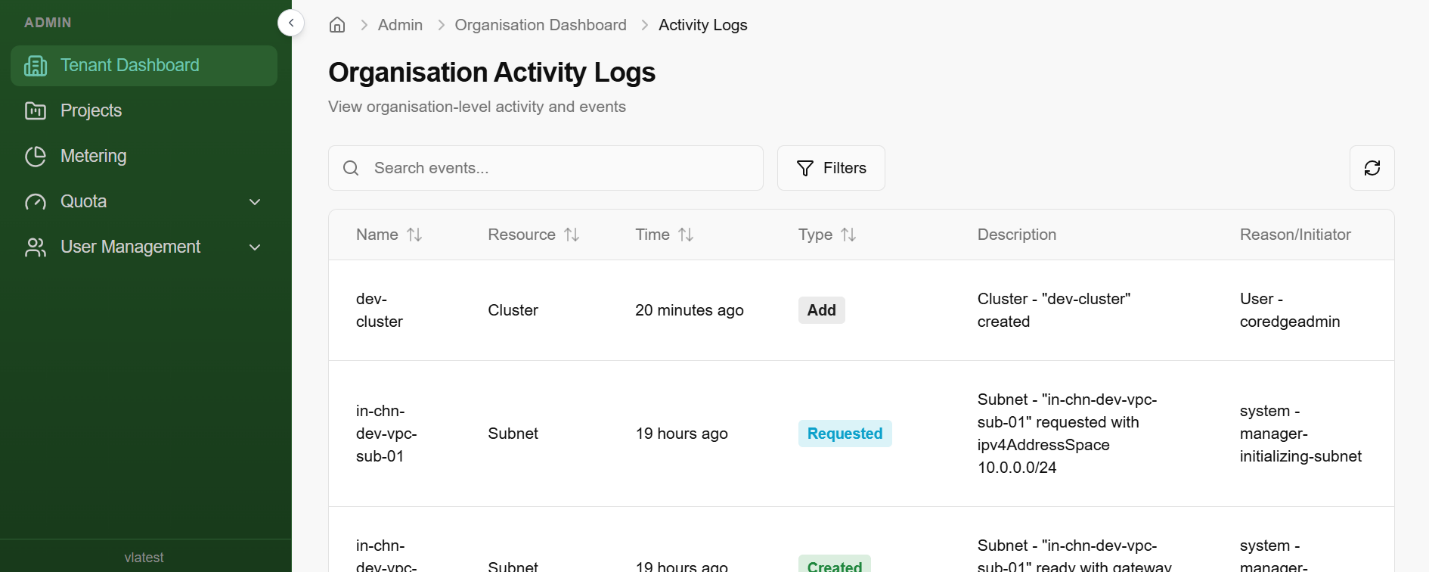Image resolution: width=1429 pixels, height=572 pixels.
Task: Expand the Quota menu chevron
Action: [x=255, y=202]
